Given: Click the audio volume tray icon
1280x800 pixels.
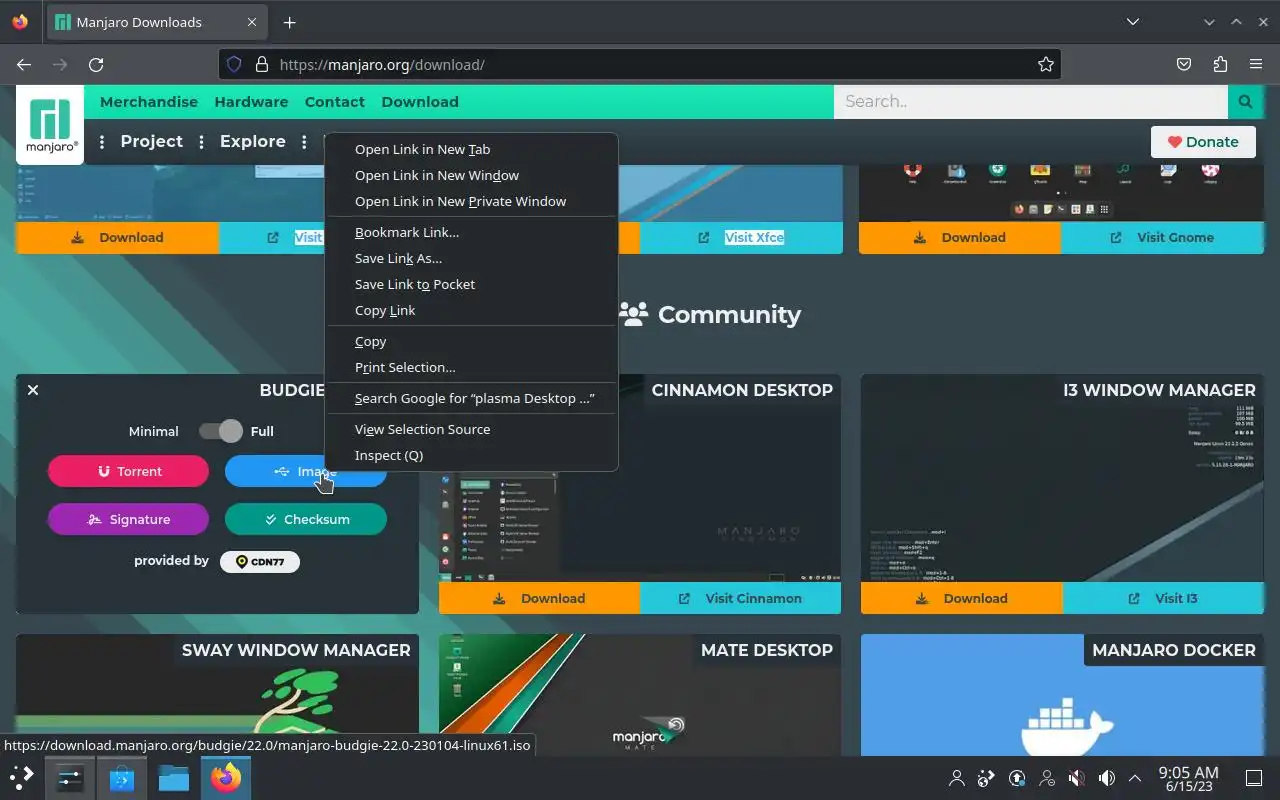Looking at the screenshot, I should click(1107, 778).
